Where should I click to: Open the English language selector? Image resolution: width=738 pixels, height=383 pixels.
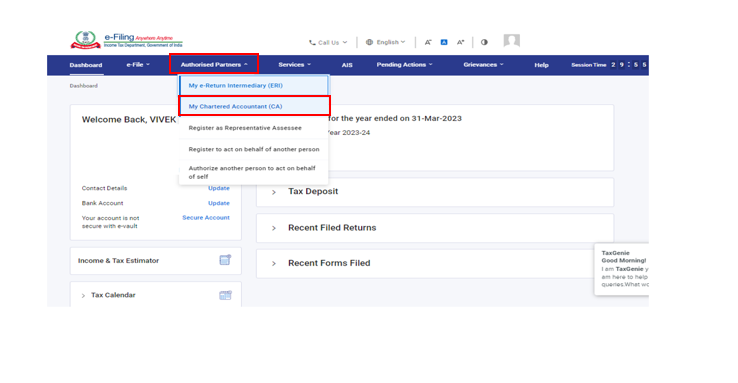click(x=385, y=42)
